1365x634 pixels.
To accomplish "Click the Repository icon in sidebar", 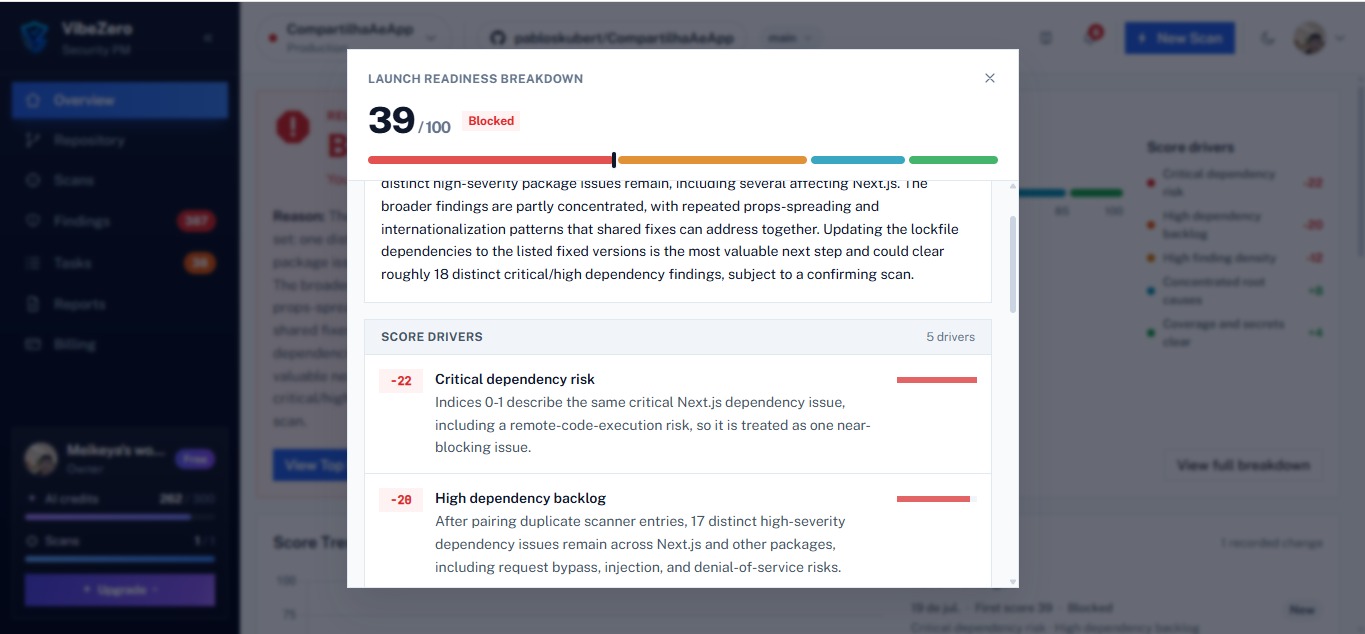I will [x=34, y=141].
